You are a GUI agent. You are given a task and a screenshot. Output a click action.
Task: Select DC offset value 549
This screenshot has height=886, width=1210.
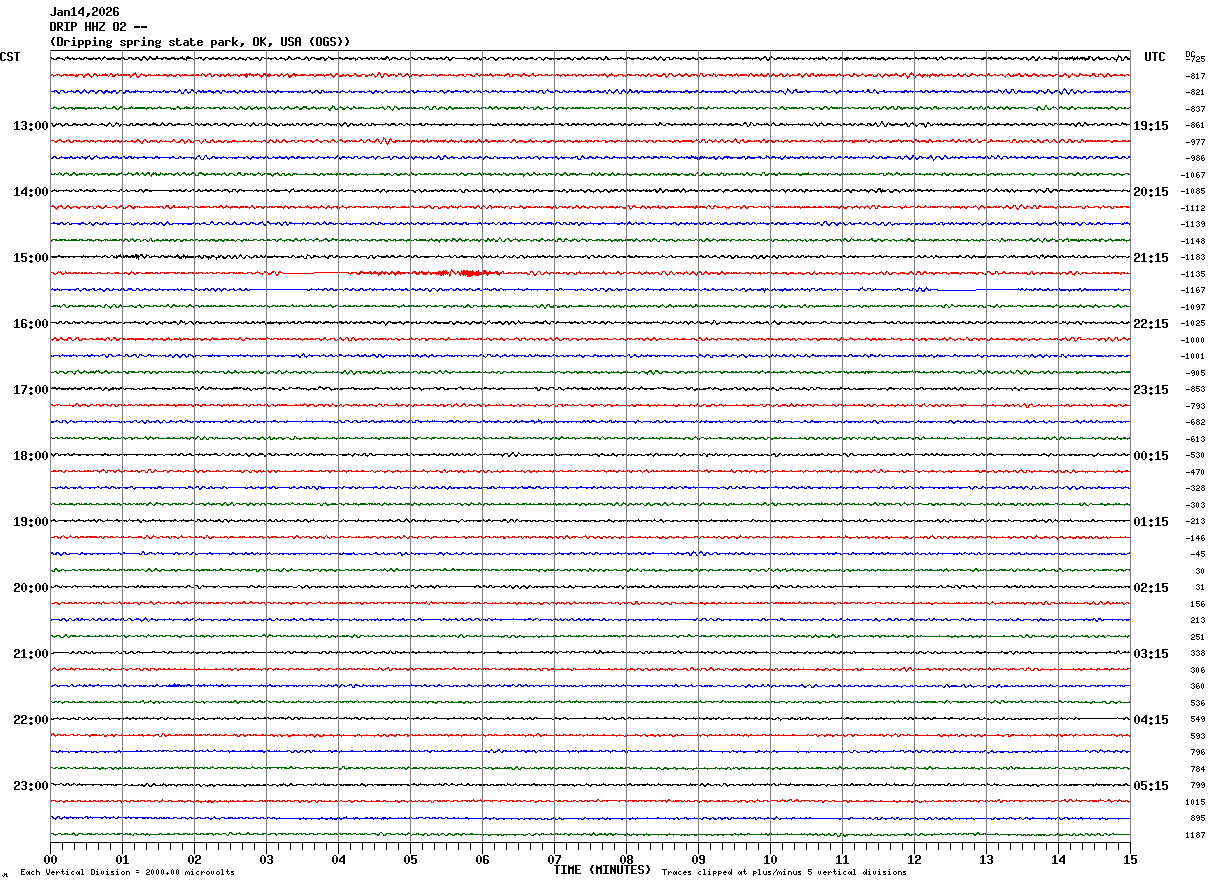pos(1198,720)
